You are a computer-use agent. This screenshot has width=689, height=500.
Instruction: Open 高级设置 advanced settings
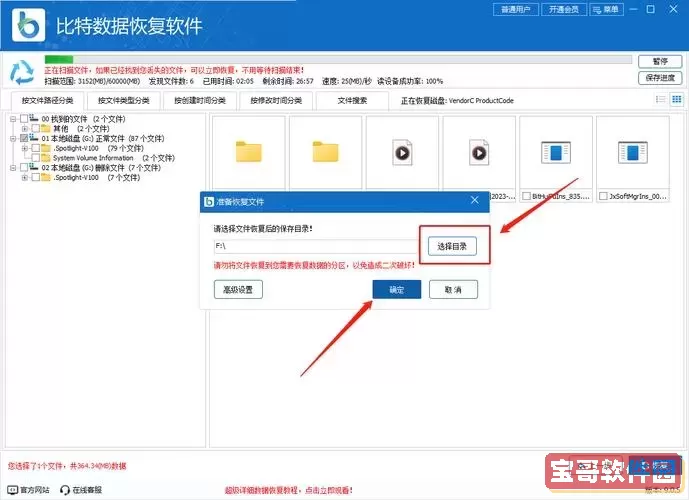tap(238, 290)
